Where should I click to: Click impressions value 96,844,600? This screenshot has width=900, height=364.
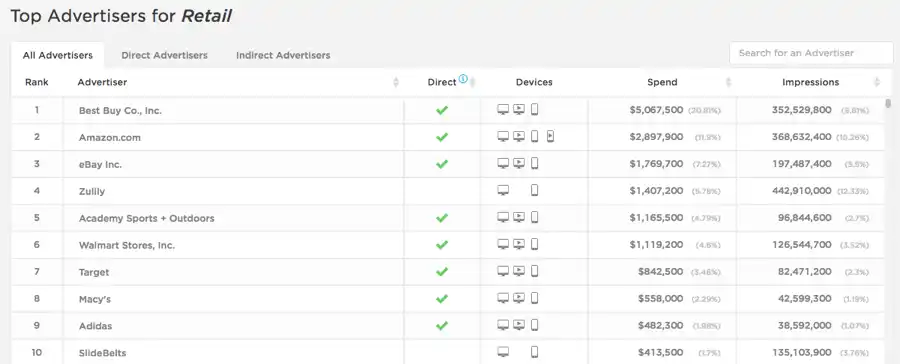click(x=804, y=218)
